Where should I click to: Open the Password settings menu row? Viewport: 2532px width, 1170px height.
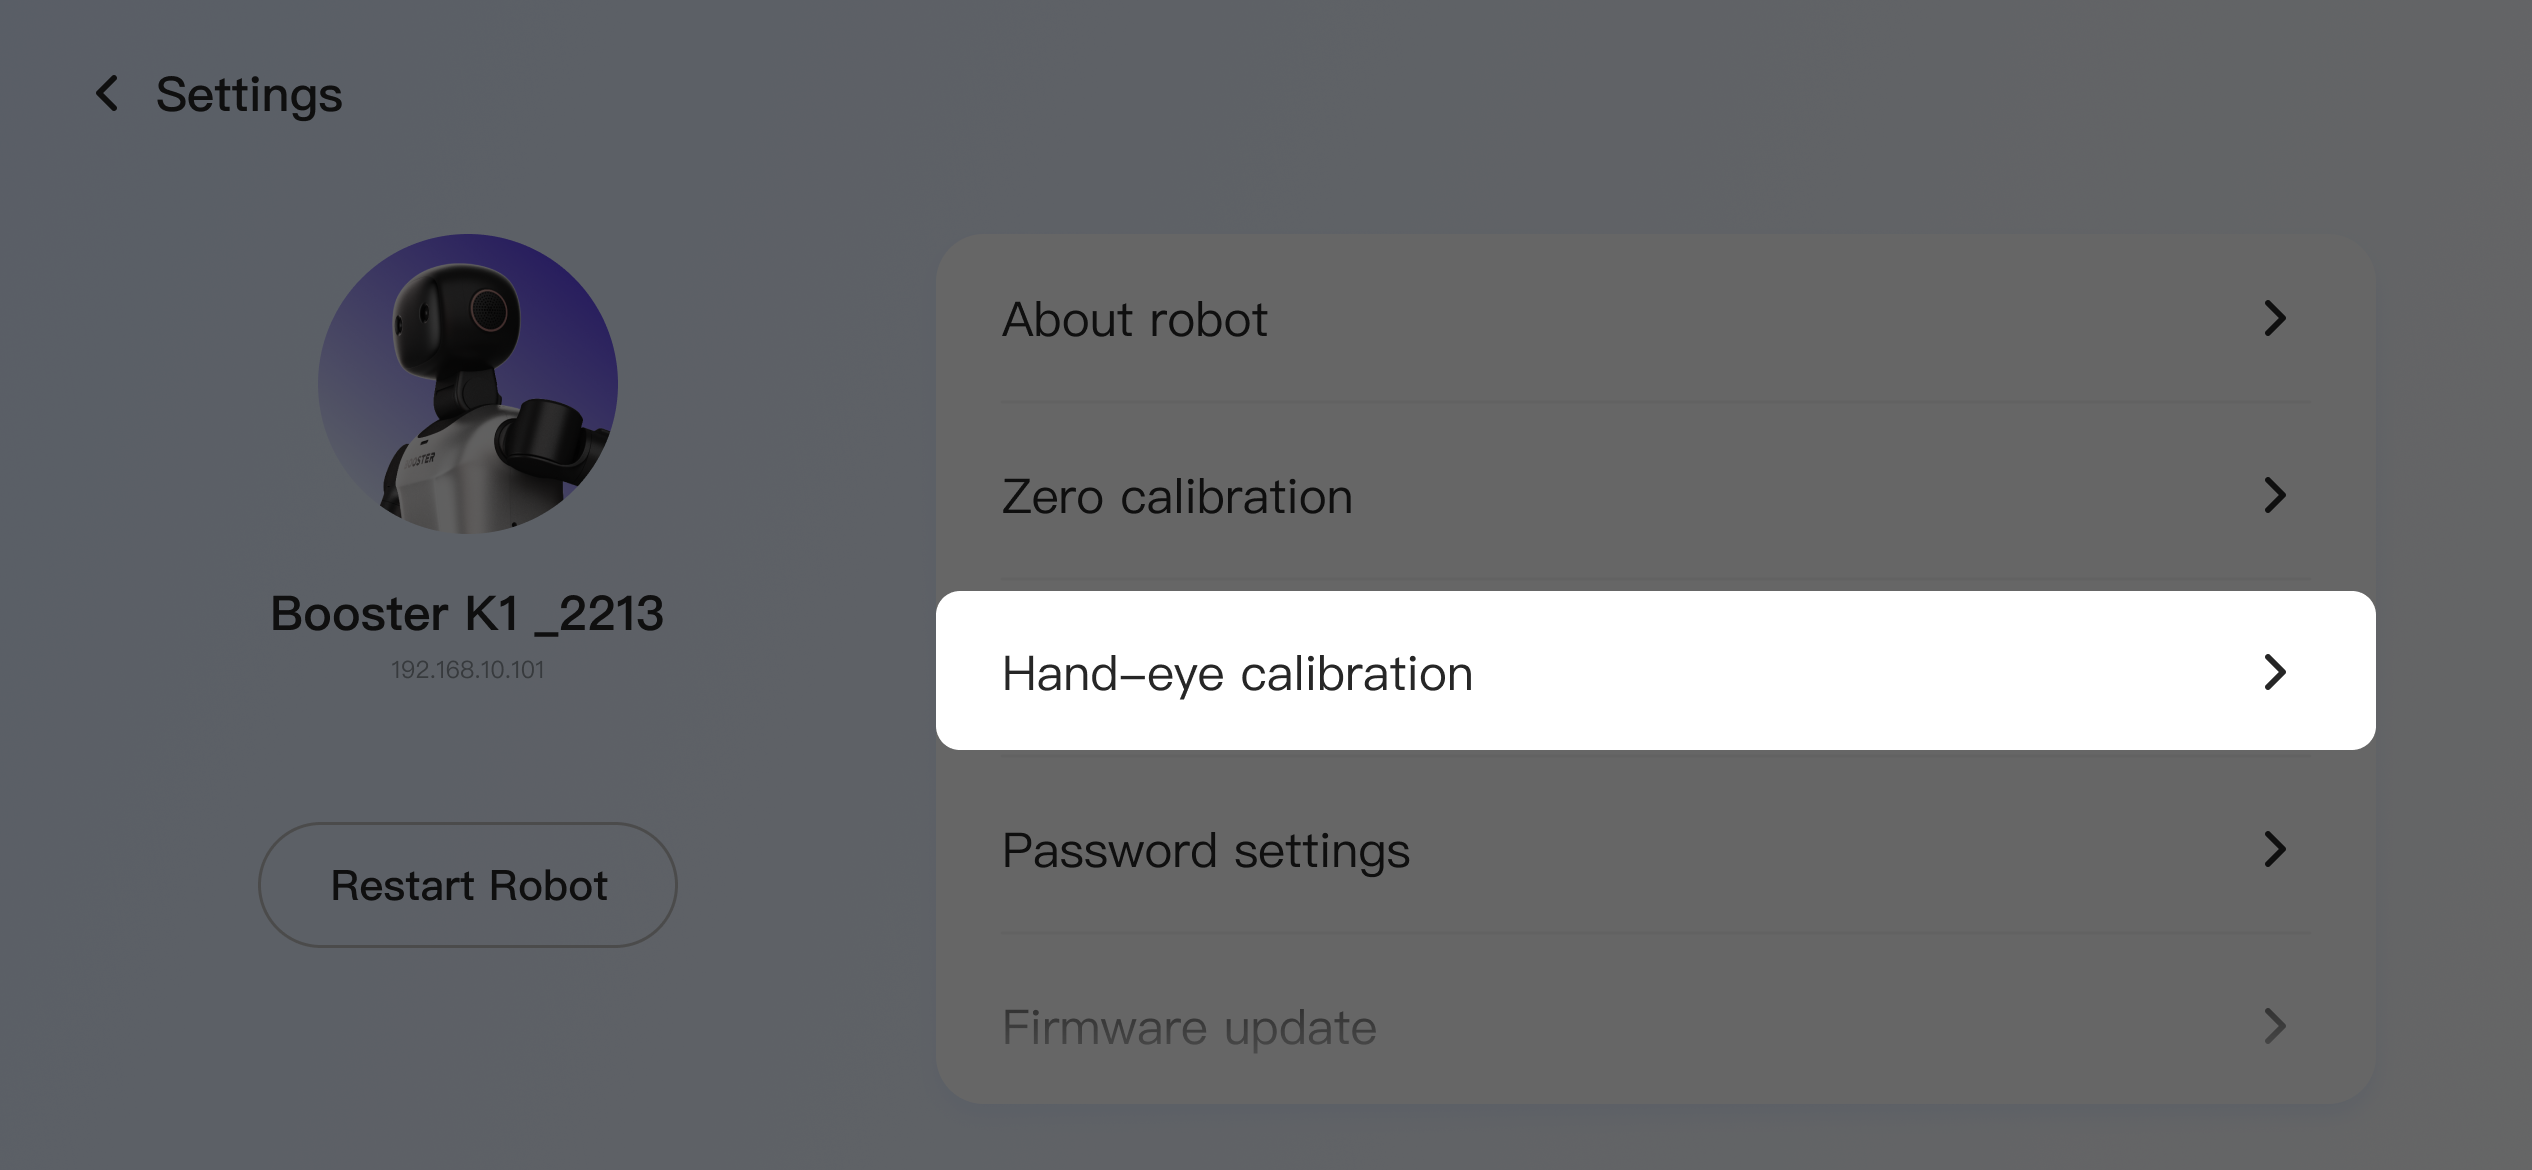tap(1655, 850)
